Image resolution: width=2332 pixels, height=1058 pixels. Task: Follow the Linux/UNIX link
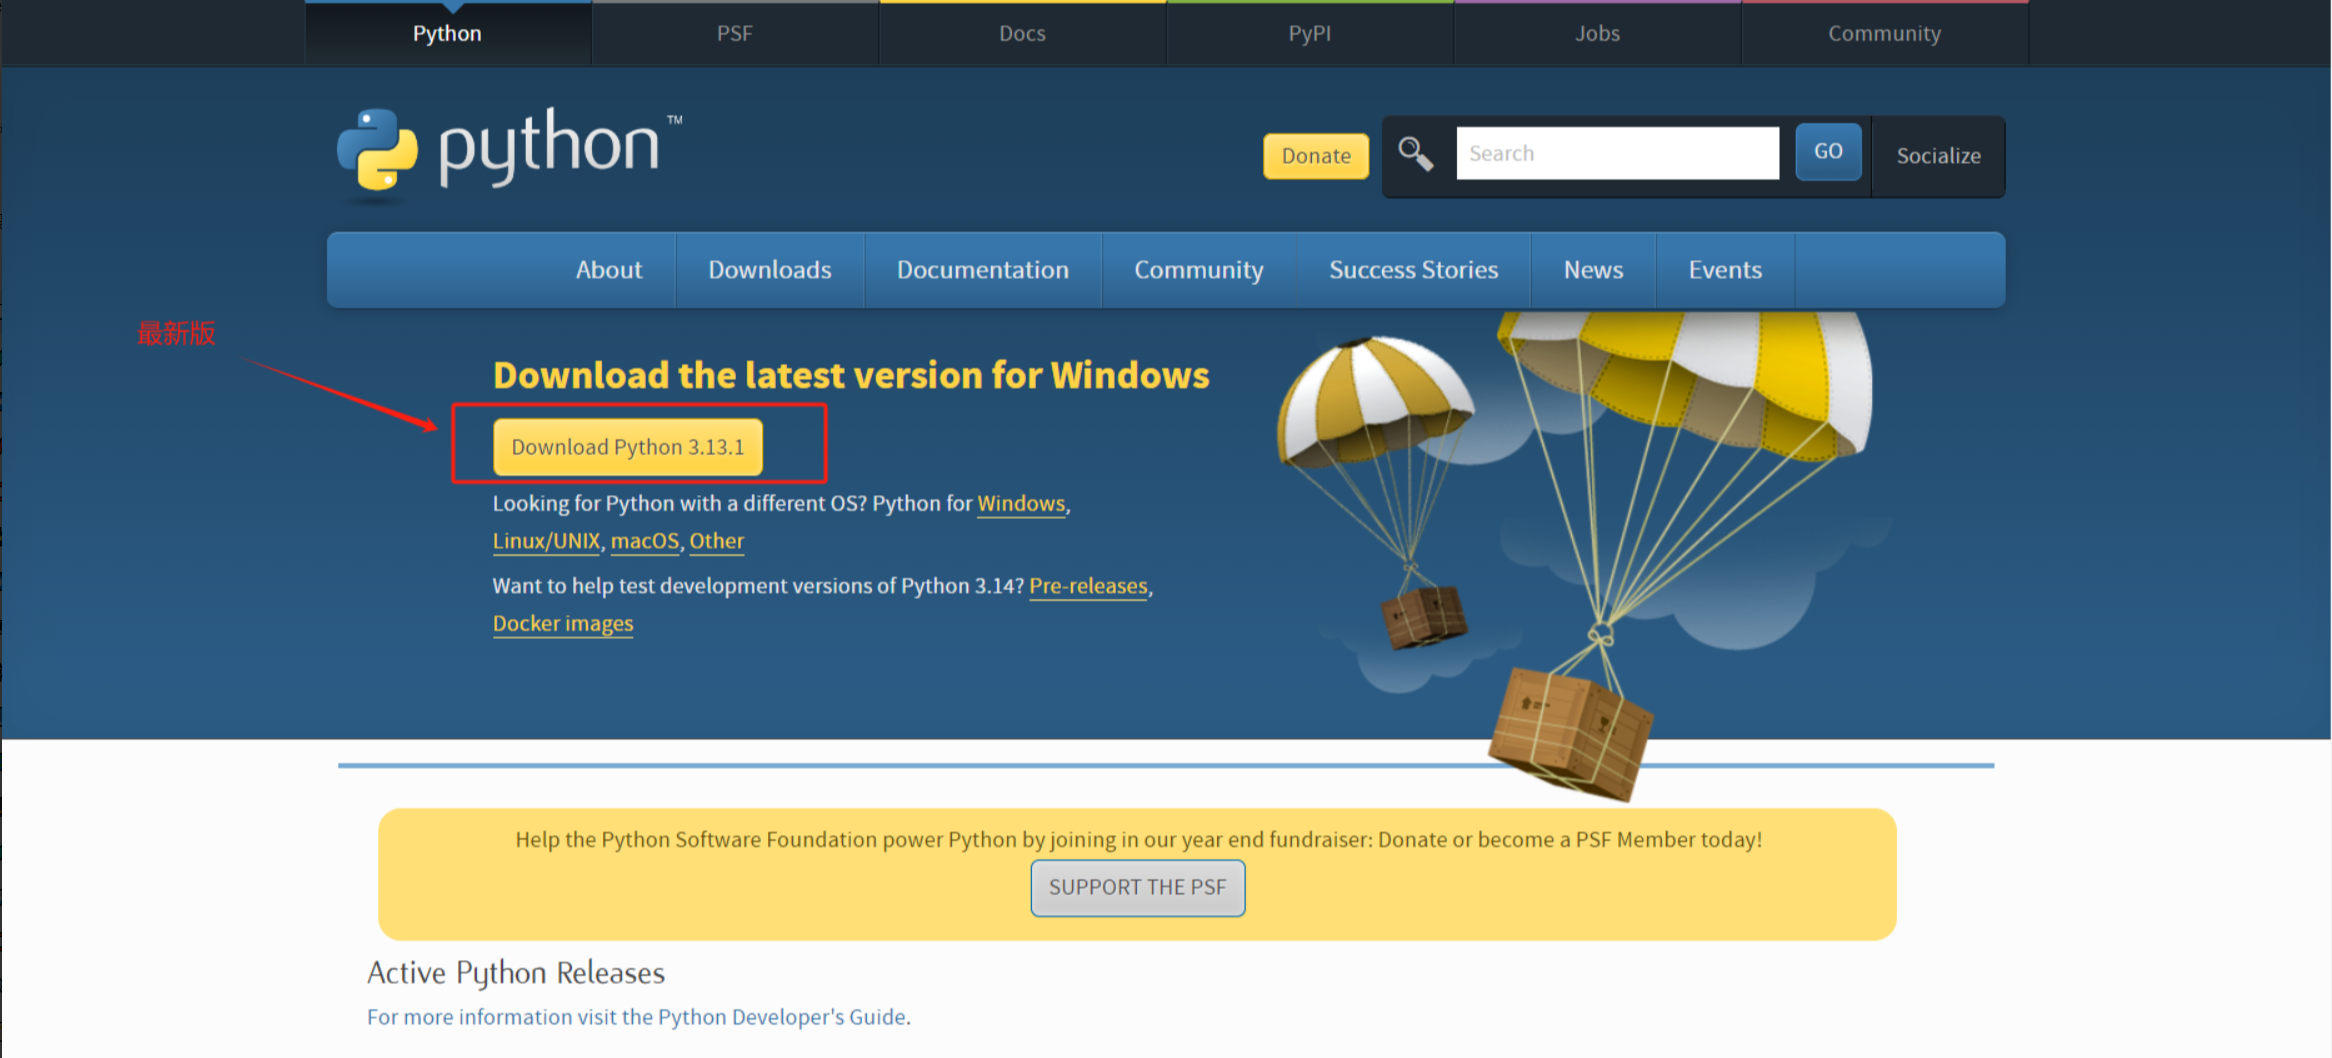click(546, 541)
